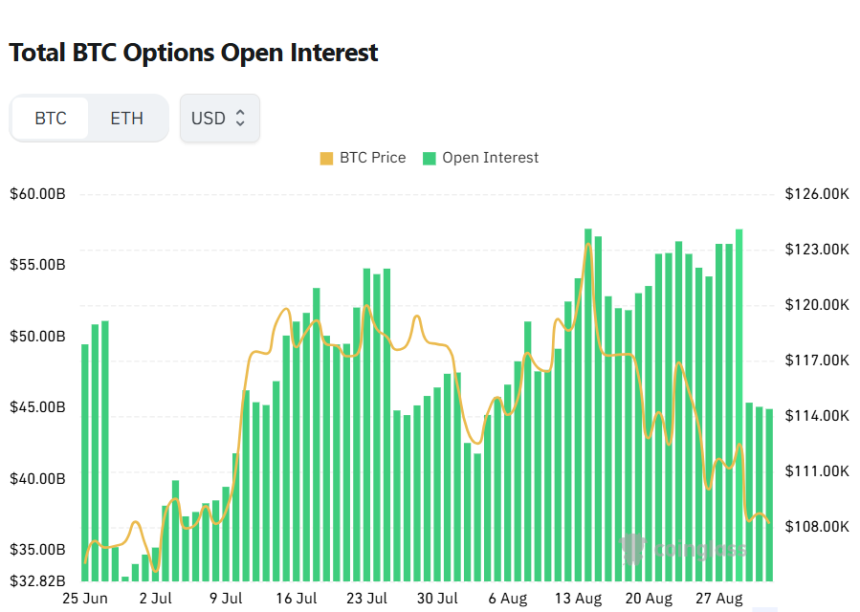The image size is (860, 612).
Task: Click the $60.00B left axis label
Action: pyautogui.click(x=38, y=194)
